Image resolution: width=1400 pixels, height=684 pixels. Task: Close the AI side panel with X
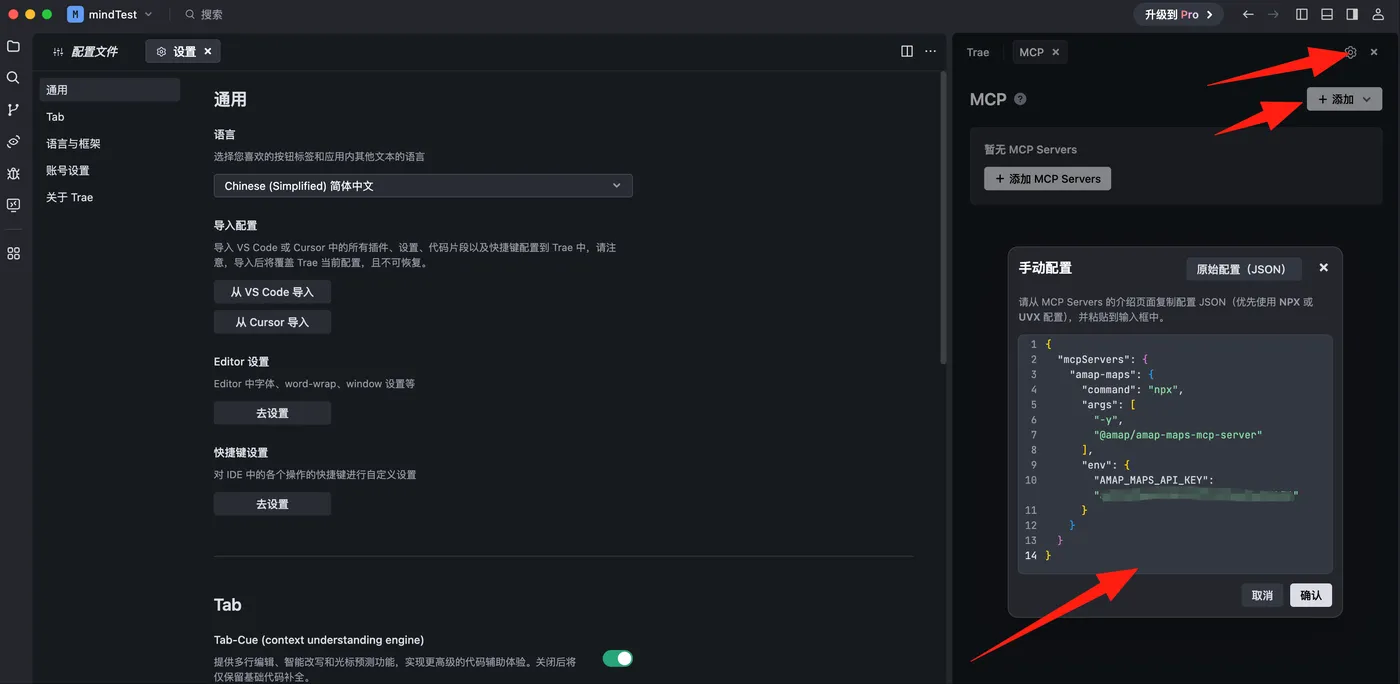(1374, 52)
